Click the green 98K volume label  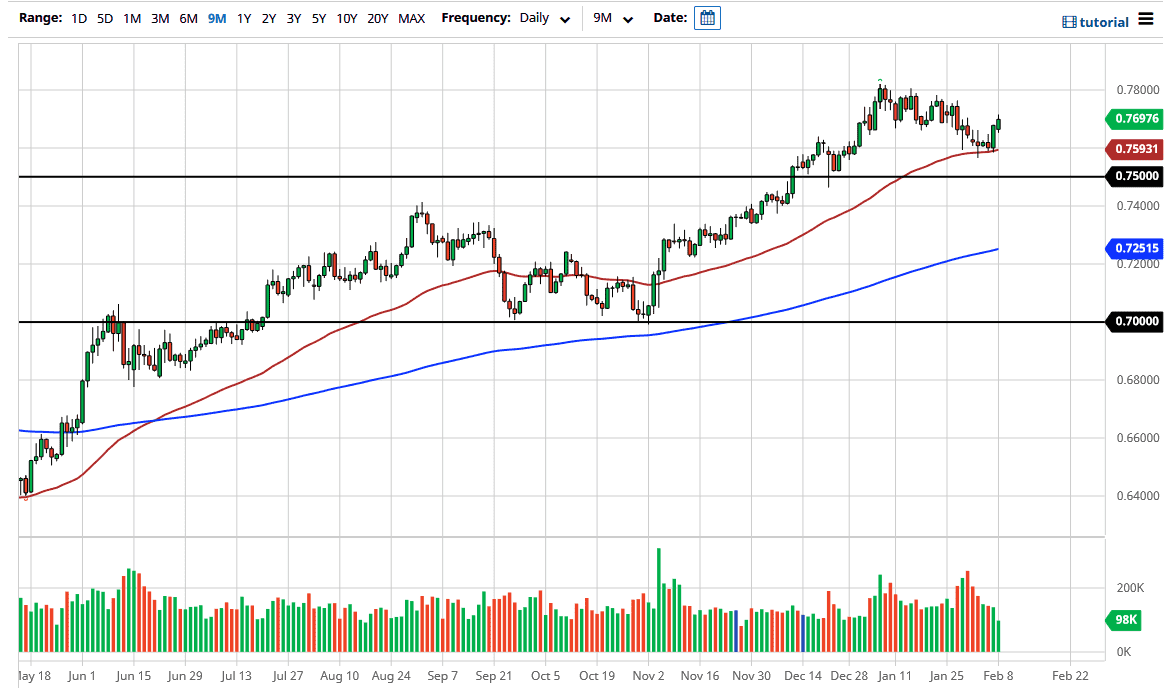tap(1125, 620)
